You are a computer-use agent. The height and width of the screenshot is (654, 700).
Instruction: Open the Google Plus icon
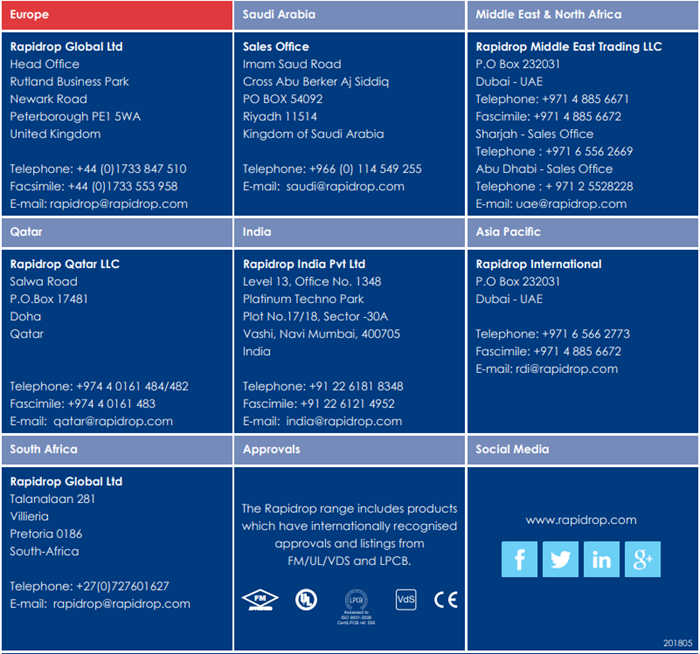(642, 560)
